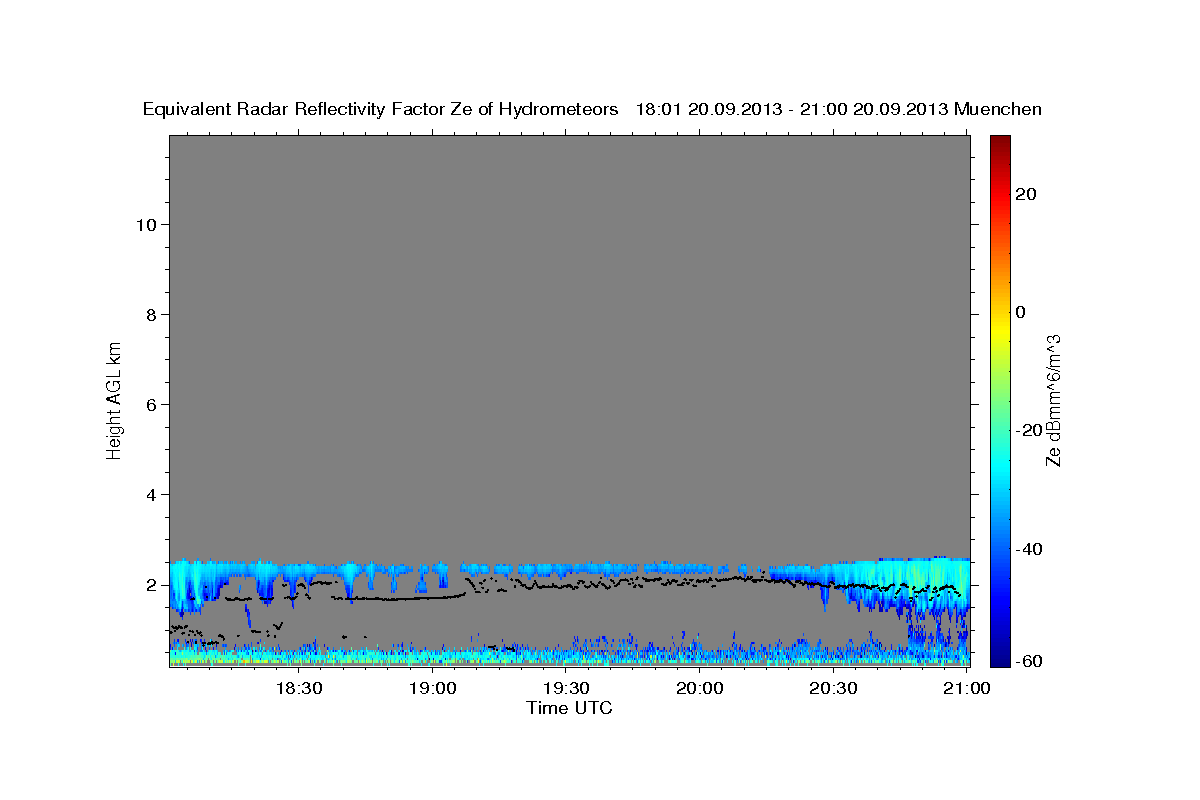This screenshot has height=800, width=1200.
Task: Click the height axis label 6
Action: pyautogui.click(x=152, y=404)
